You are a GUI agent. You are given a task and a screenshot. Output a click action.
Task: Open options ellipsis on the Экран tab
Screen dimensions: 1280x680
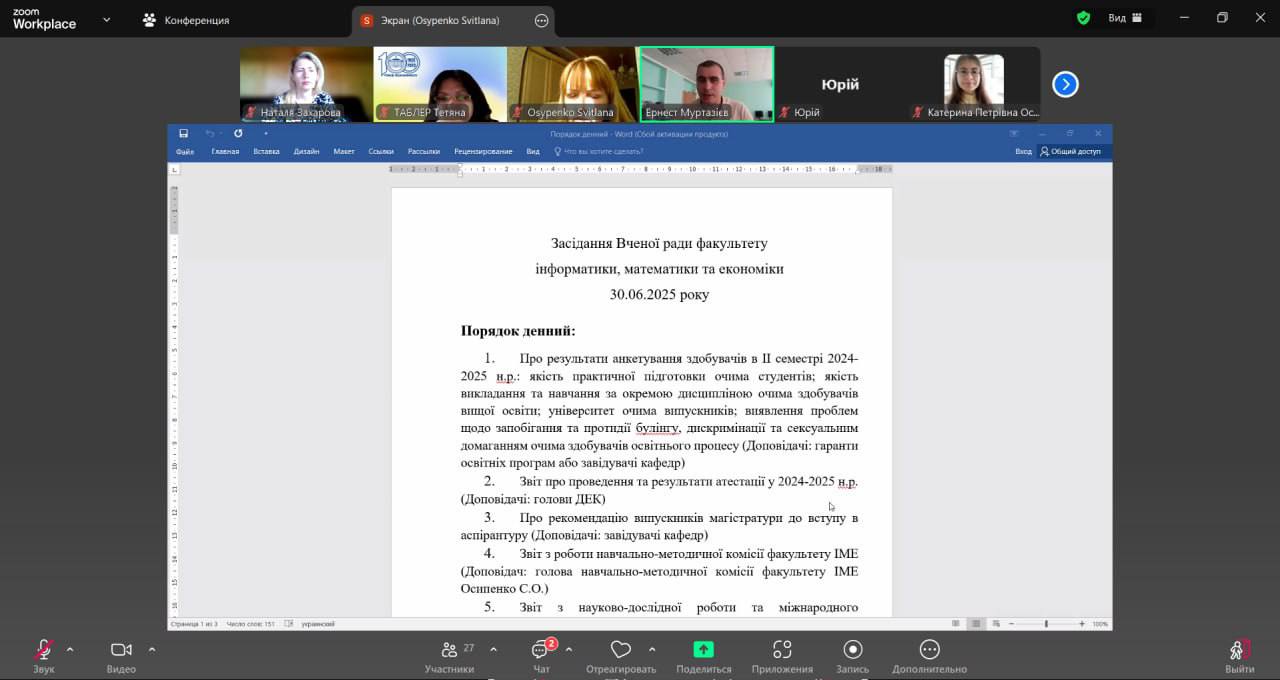tap(541, 20)
